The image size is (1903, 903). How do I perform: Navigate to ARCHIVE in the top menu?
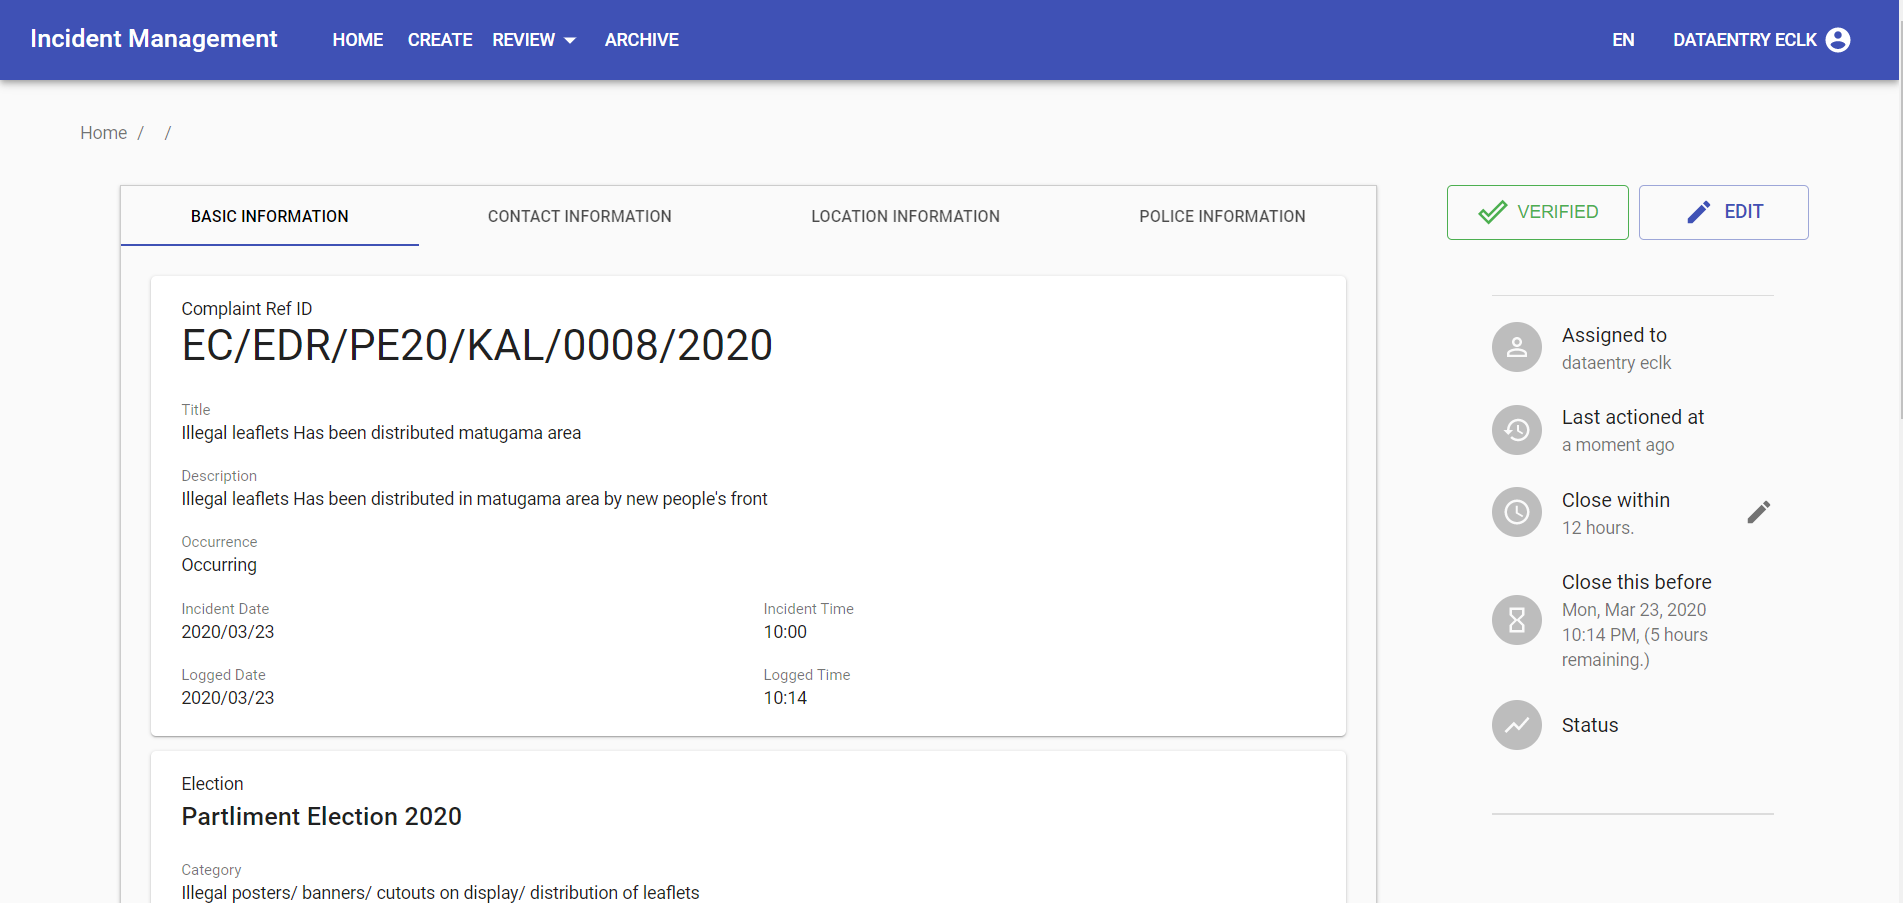(x=641, y=40)
